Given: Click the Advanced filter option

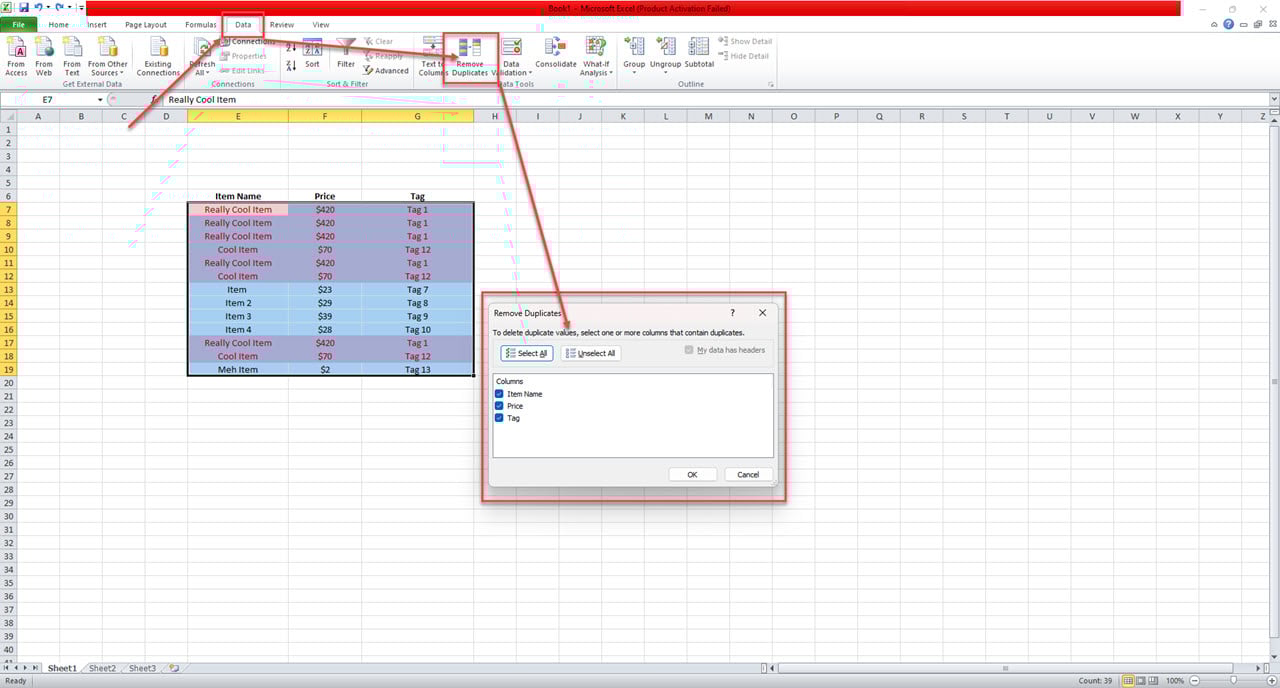Looking at the screenshot, I should coord(388,70).
